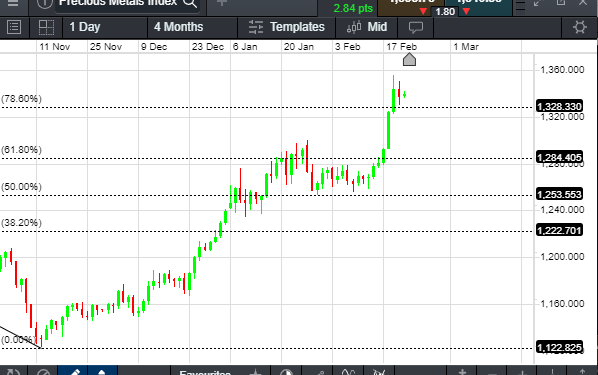Viewport: 598px width, 375px height.
Task: Click the 20 Jan date label
Action: [299, 47]
